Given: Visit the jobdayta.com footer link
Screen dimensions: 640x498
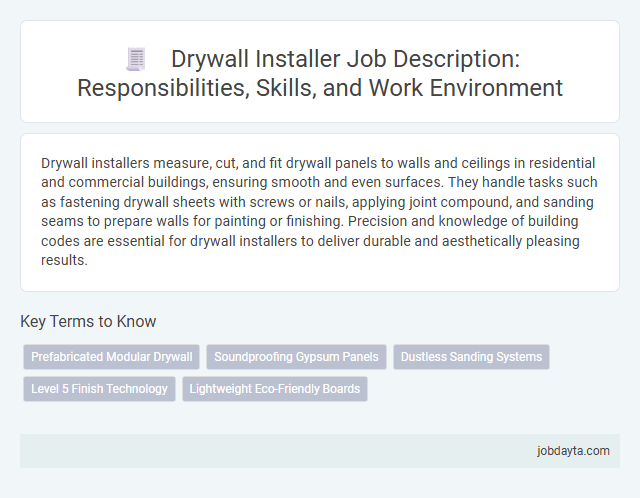Looking at the screenshot, I should click(x=573, y=451).
